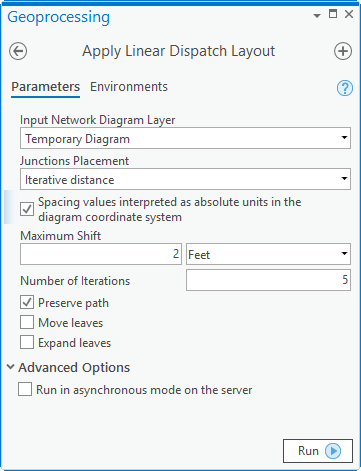Click the Input Network Diagram Layer label

tap(98, 120)
